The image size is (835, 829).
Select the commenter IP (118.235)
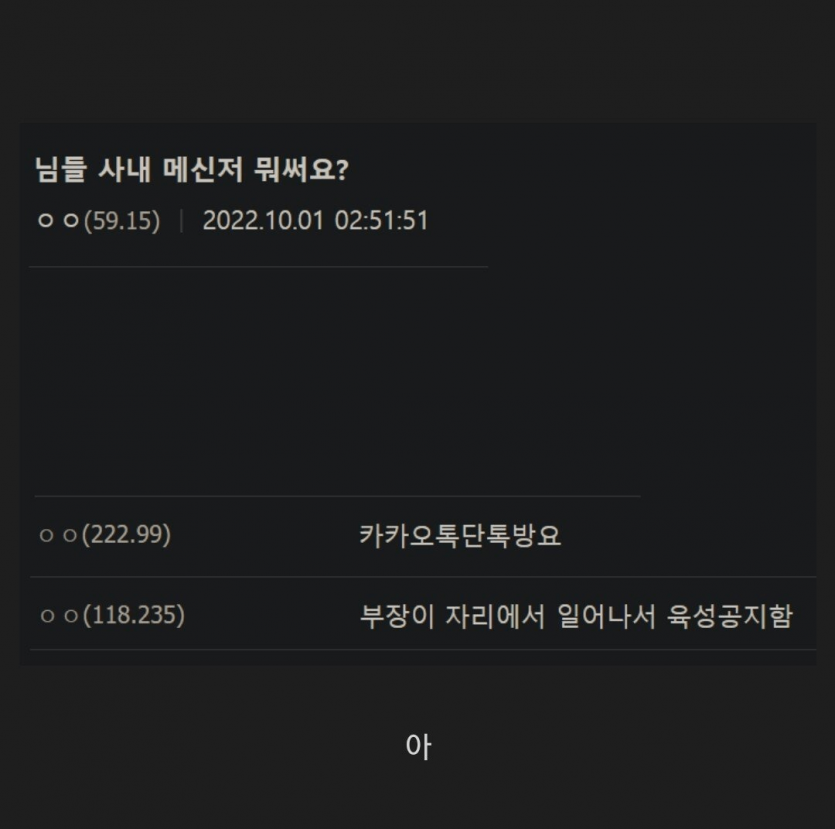point(134,615)
